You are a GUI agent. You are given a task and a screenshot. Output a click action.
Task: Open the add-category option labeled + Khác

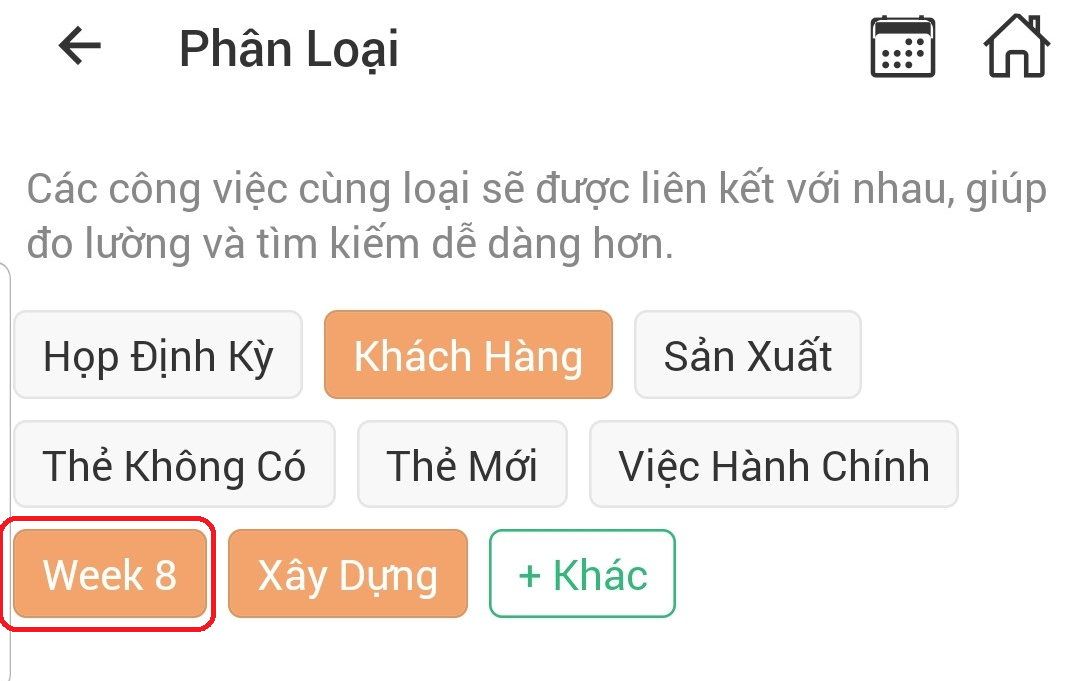(x=581, y=574)
